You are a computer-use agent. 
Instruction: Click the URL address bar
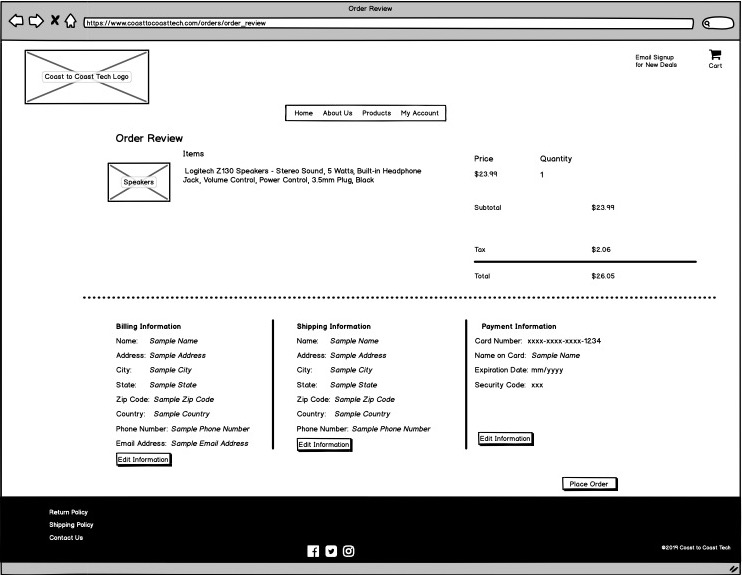point(388,23)
